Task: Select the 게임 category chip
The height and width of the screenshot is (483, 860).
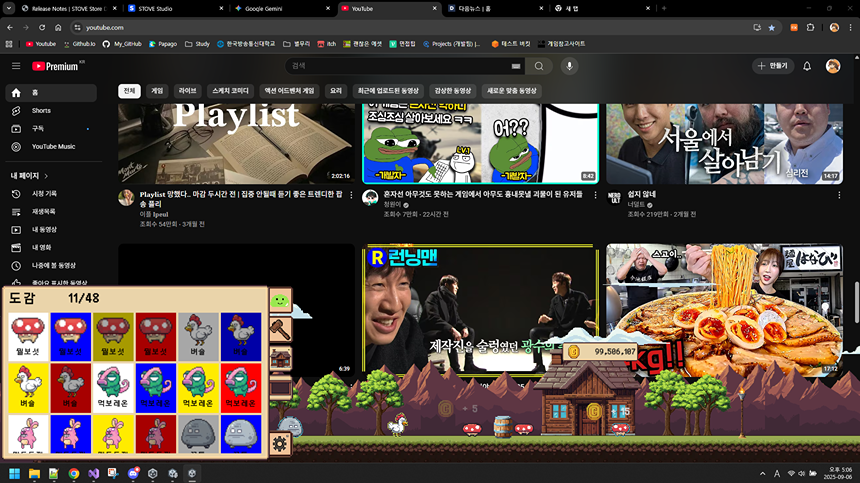Action: pos(157,91)
